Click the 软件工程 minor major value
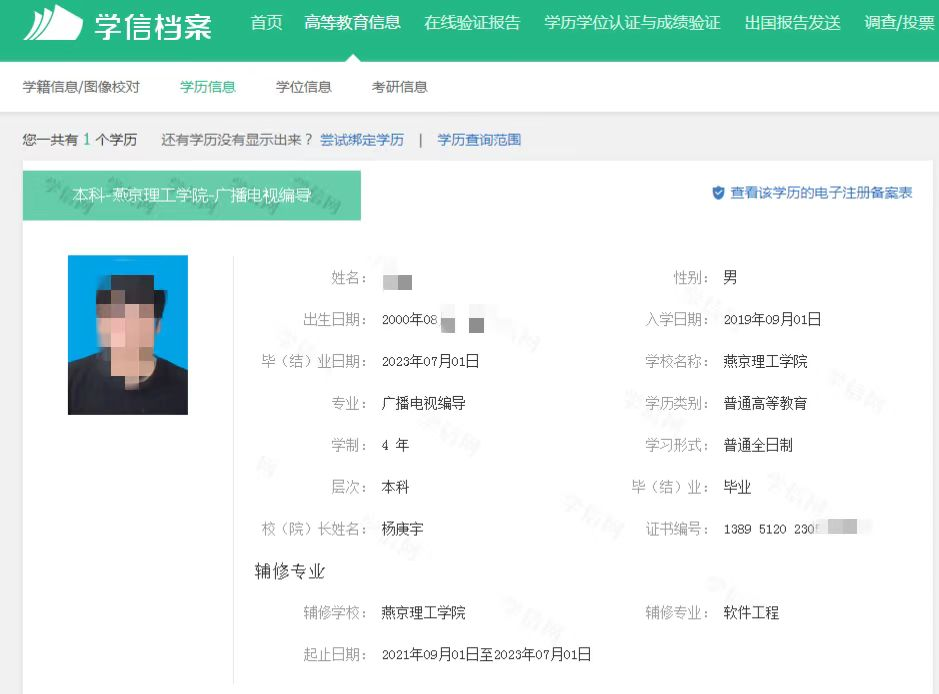This screenshot has width=939, height=694. click(751, 613)
